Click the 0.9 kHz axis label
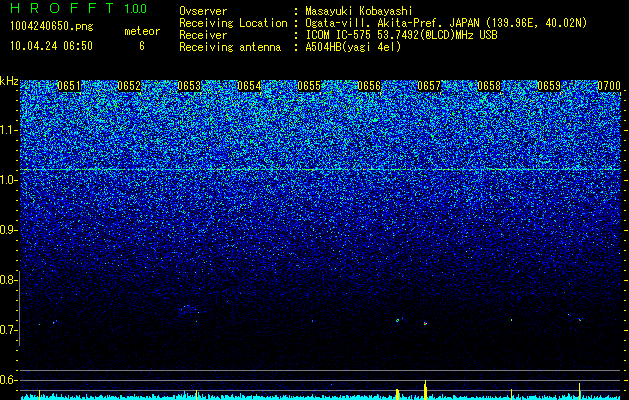 tap(7, 230)
